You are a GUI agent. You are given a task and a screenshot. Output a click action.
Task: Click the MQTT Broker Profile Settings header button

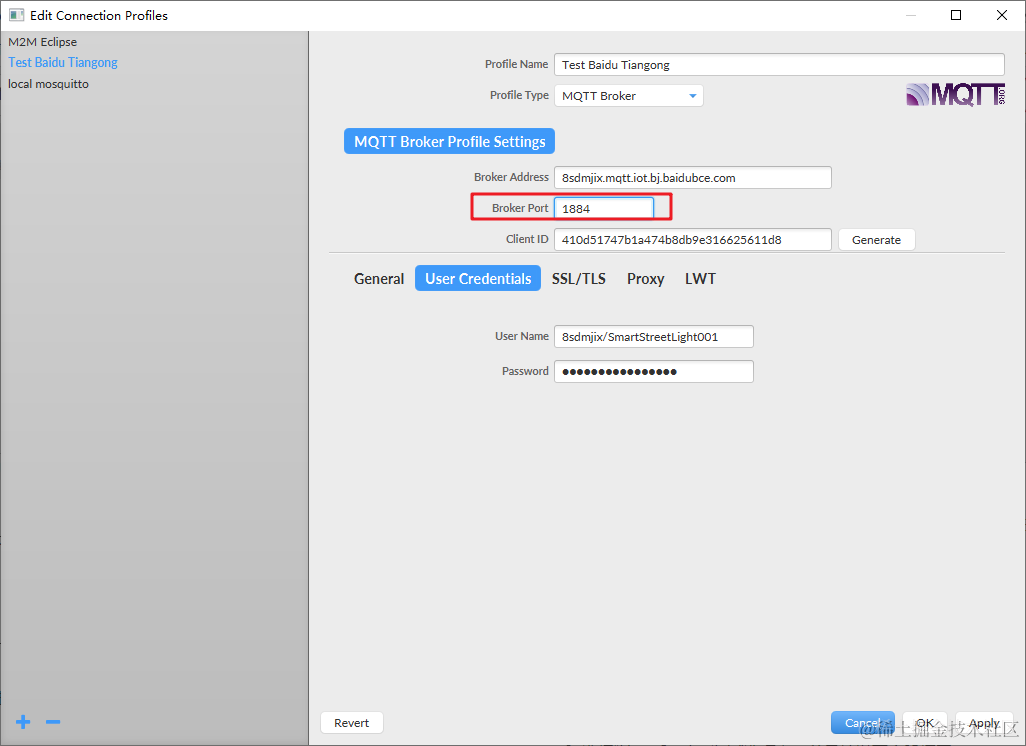tap(450, 141)
